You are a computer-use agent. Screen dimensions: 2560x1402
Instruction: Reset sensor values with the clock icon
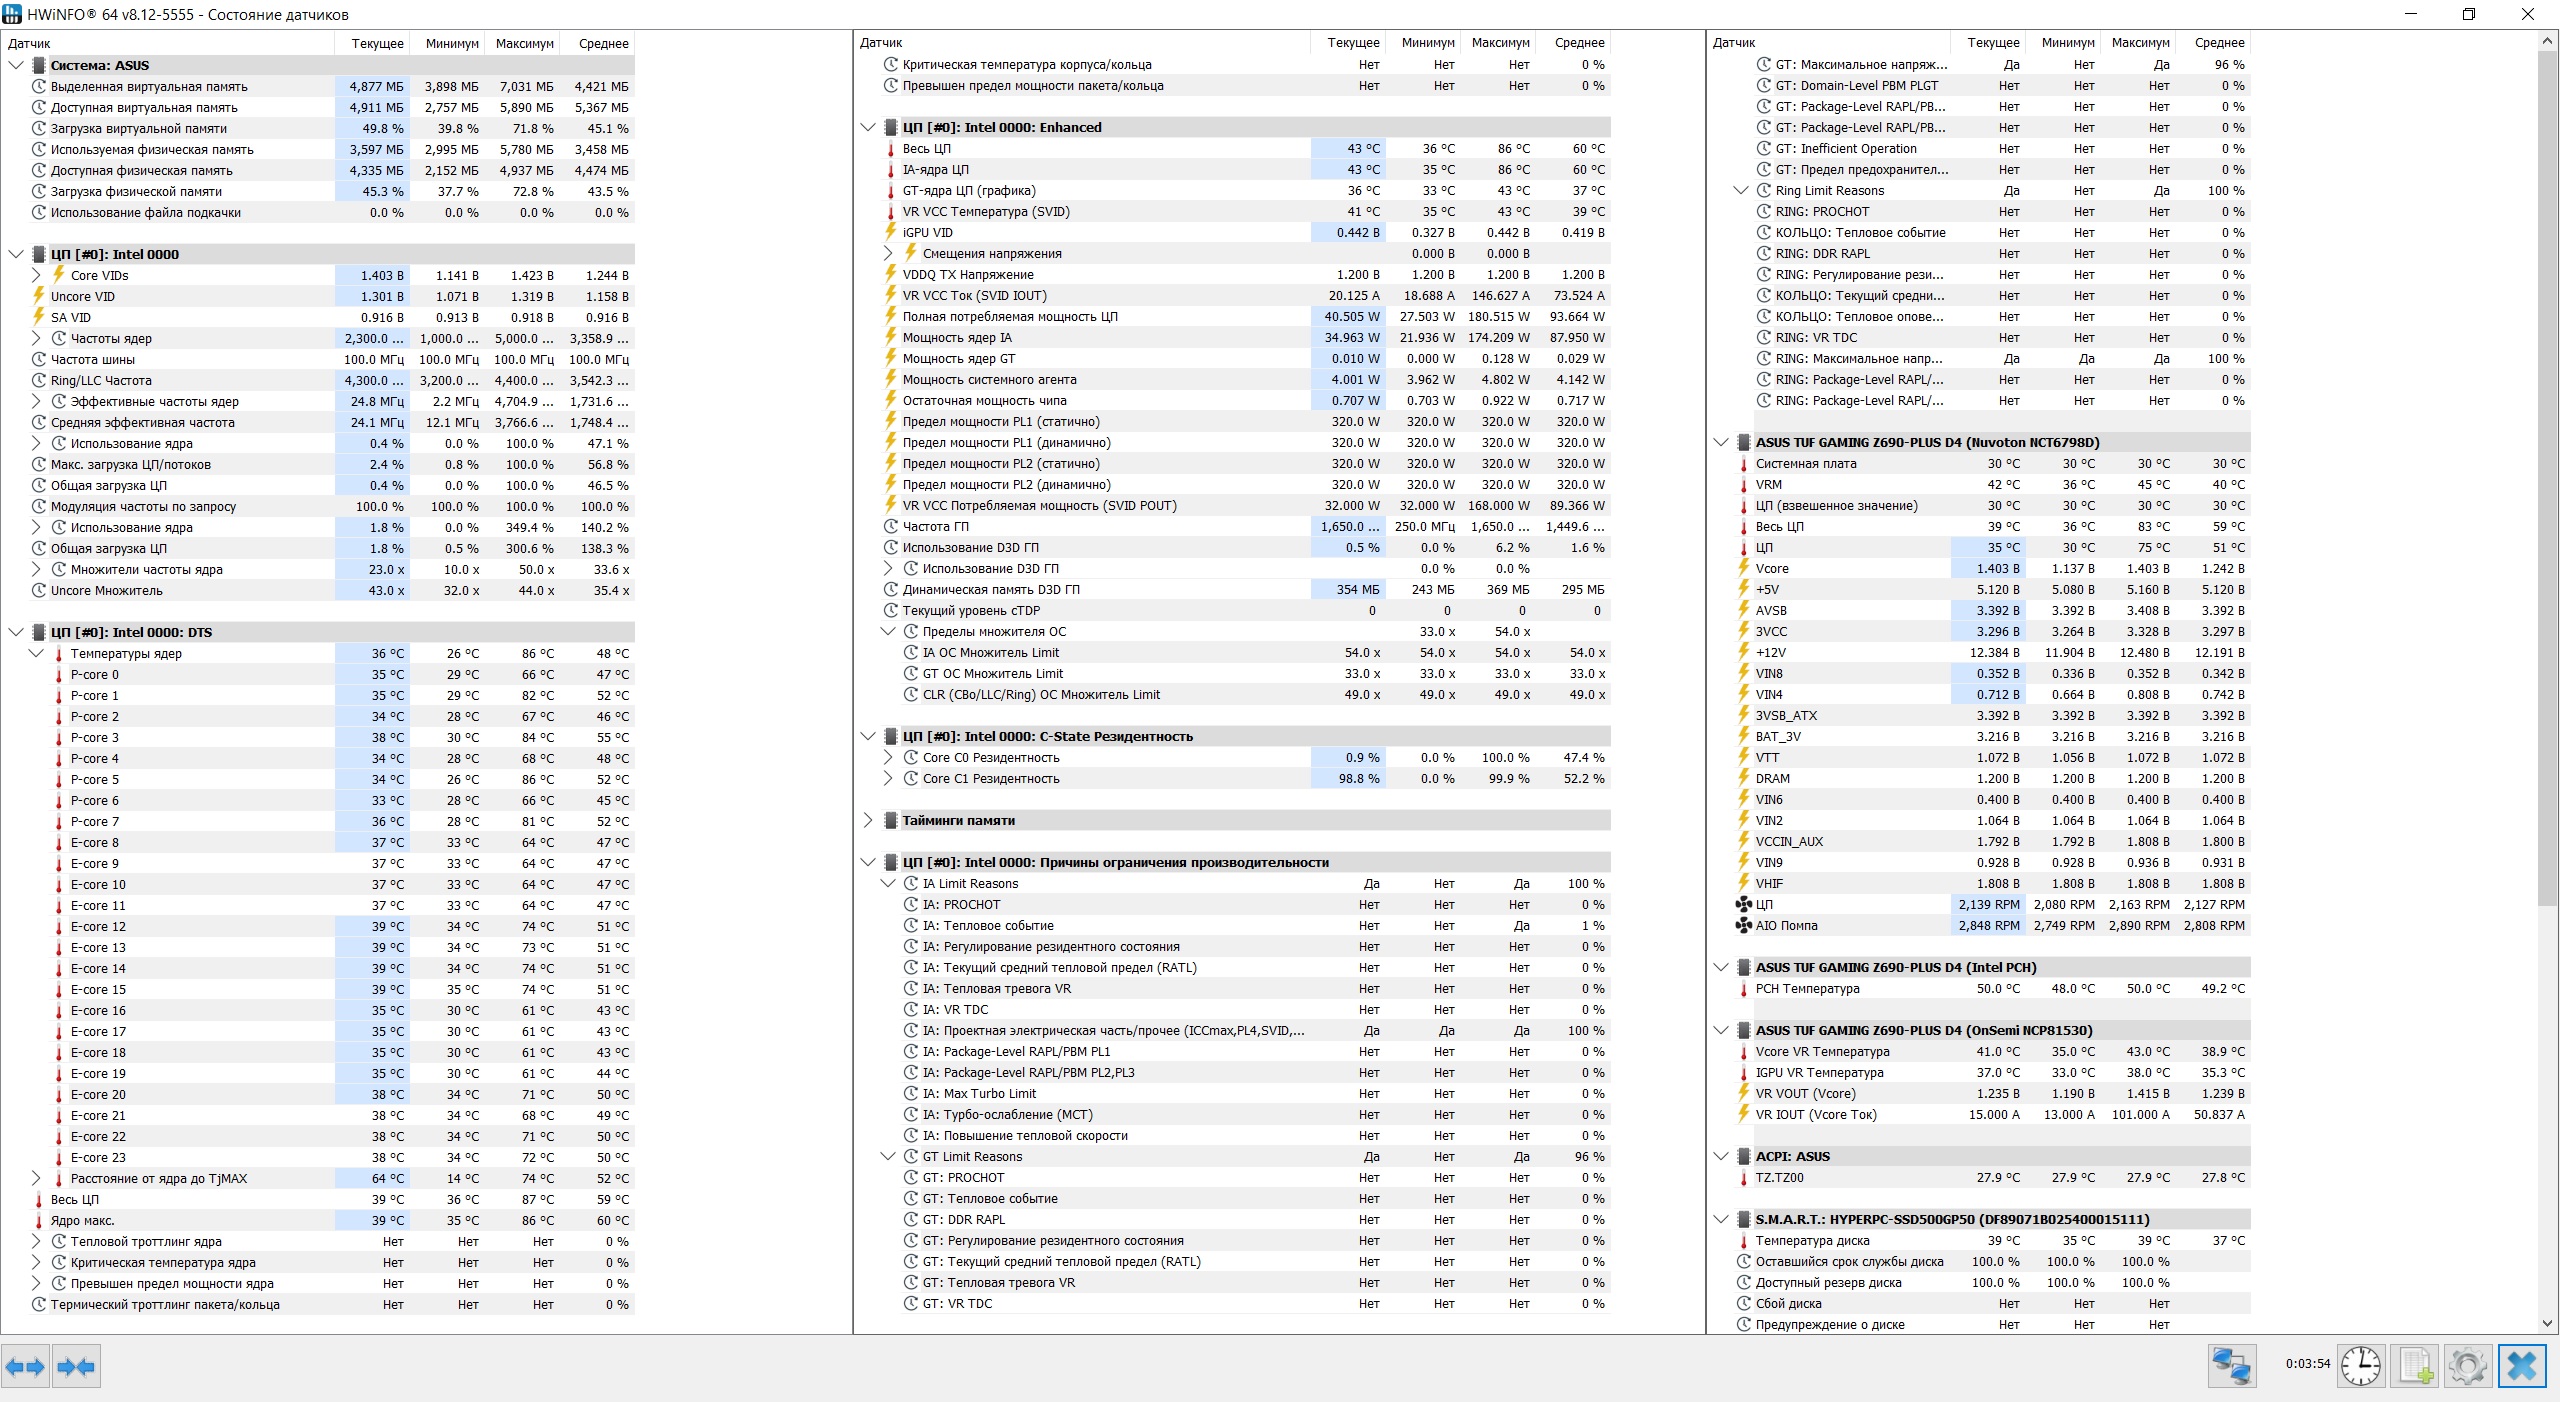[2360, 1366]
